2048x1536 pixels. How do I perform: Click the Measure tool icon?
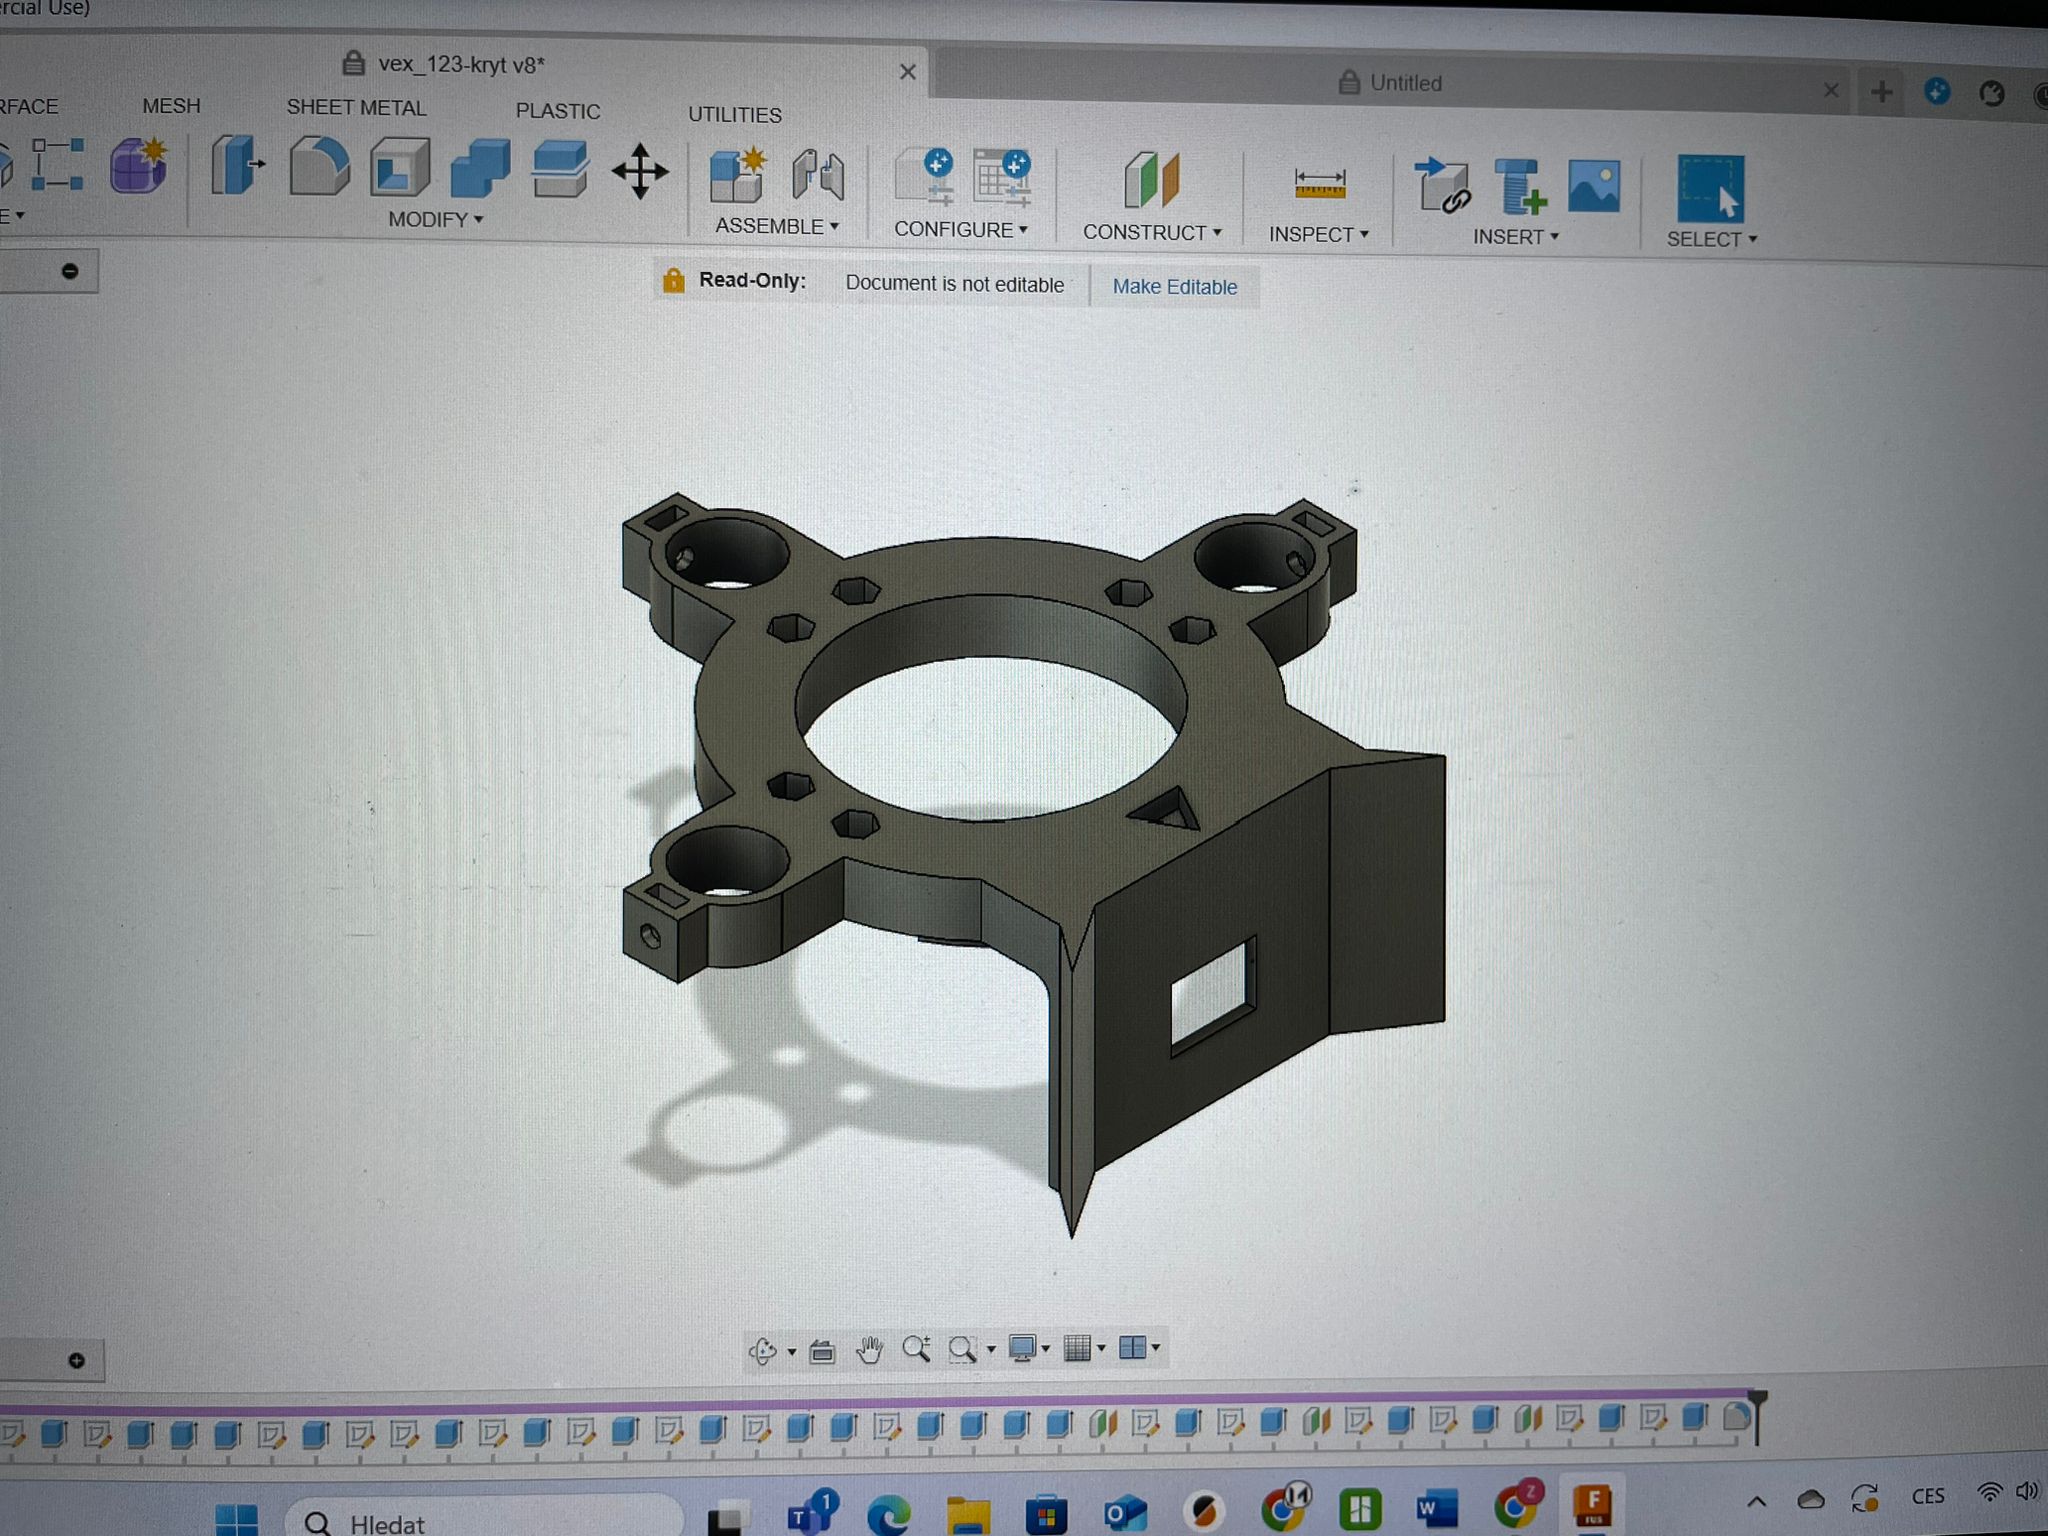click(1319, 184)
